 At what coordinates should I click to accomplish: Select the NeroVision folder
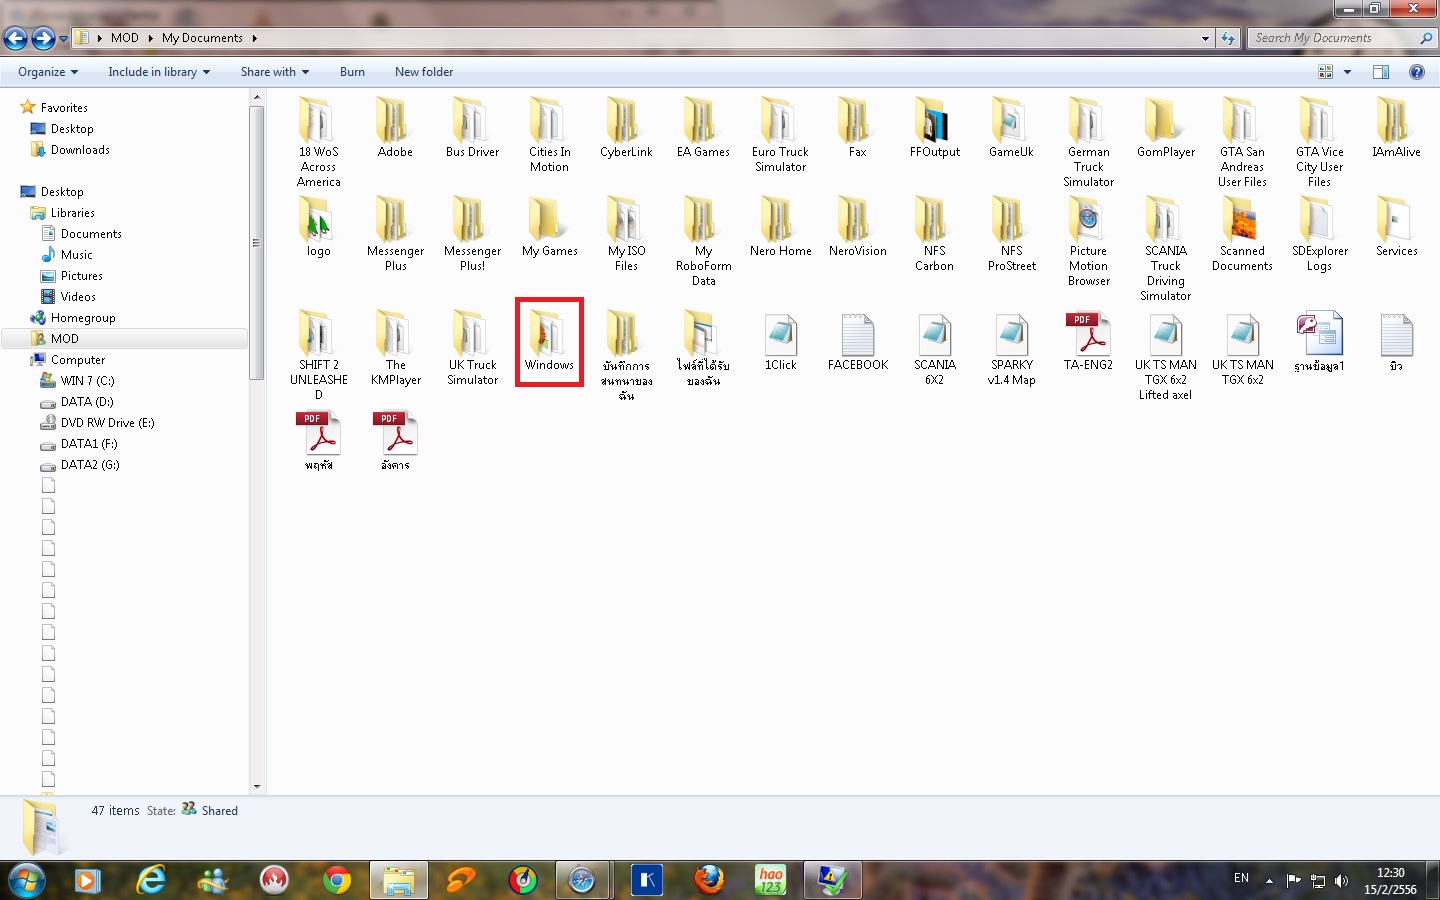[x=858, y=226]
